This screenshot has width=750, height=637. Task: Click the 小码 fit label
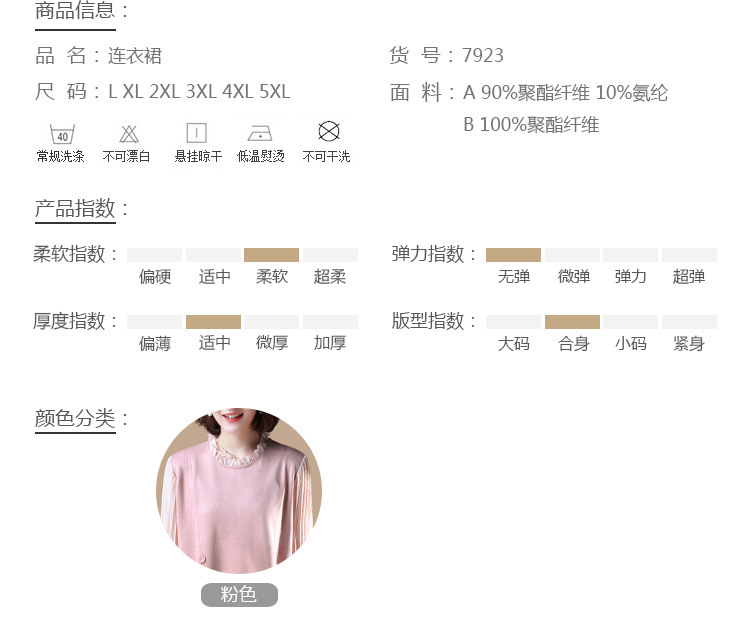tap(631, 344)
